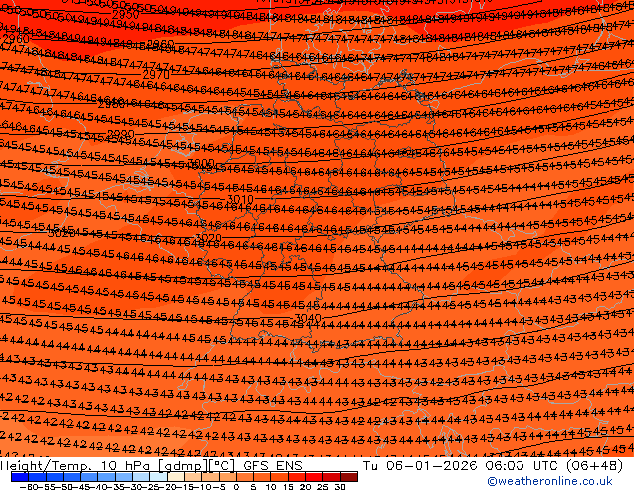The height and width of the screenshot is (490, 634).
Task: Click the 3000 contour label
Action: tap(201, 163)
